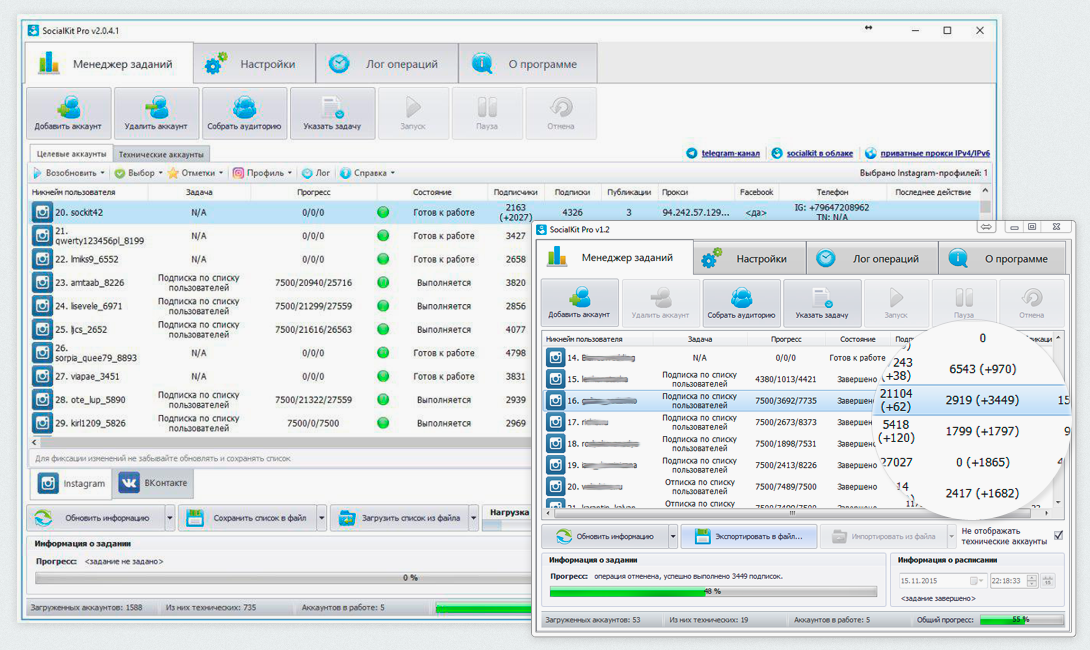Click the Собрать аудиторию icon in the v1.2 window
1090x650 pixels.
pyautogui.click(x=741, y=297)
